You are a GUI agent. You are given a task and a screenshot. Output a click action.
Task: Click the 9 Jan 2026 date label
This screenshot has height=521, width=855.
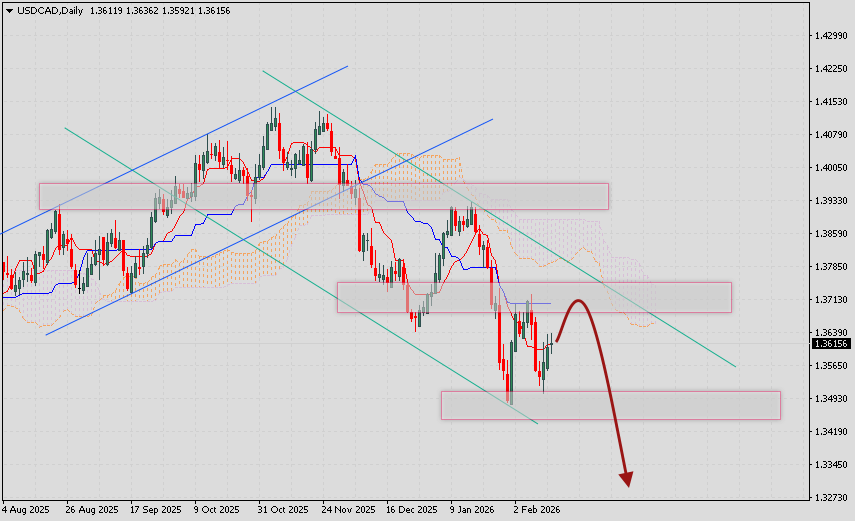pos(474,509)
